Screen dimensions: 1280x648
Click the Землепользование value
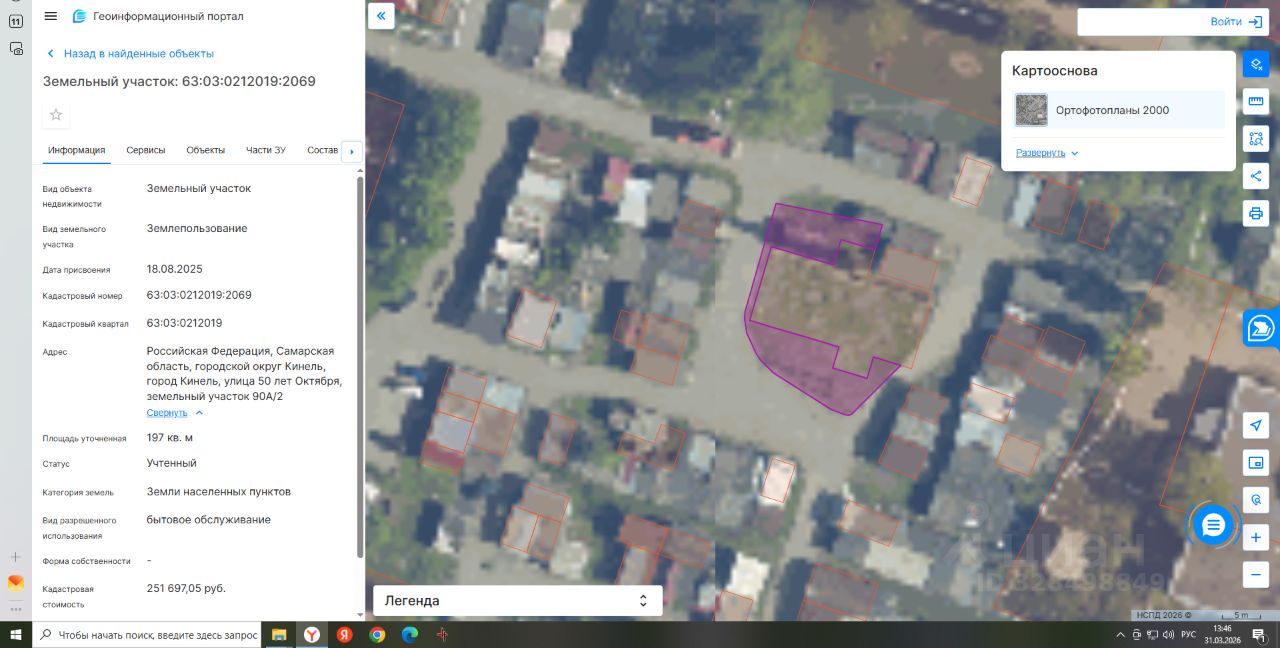coord(197,228)
